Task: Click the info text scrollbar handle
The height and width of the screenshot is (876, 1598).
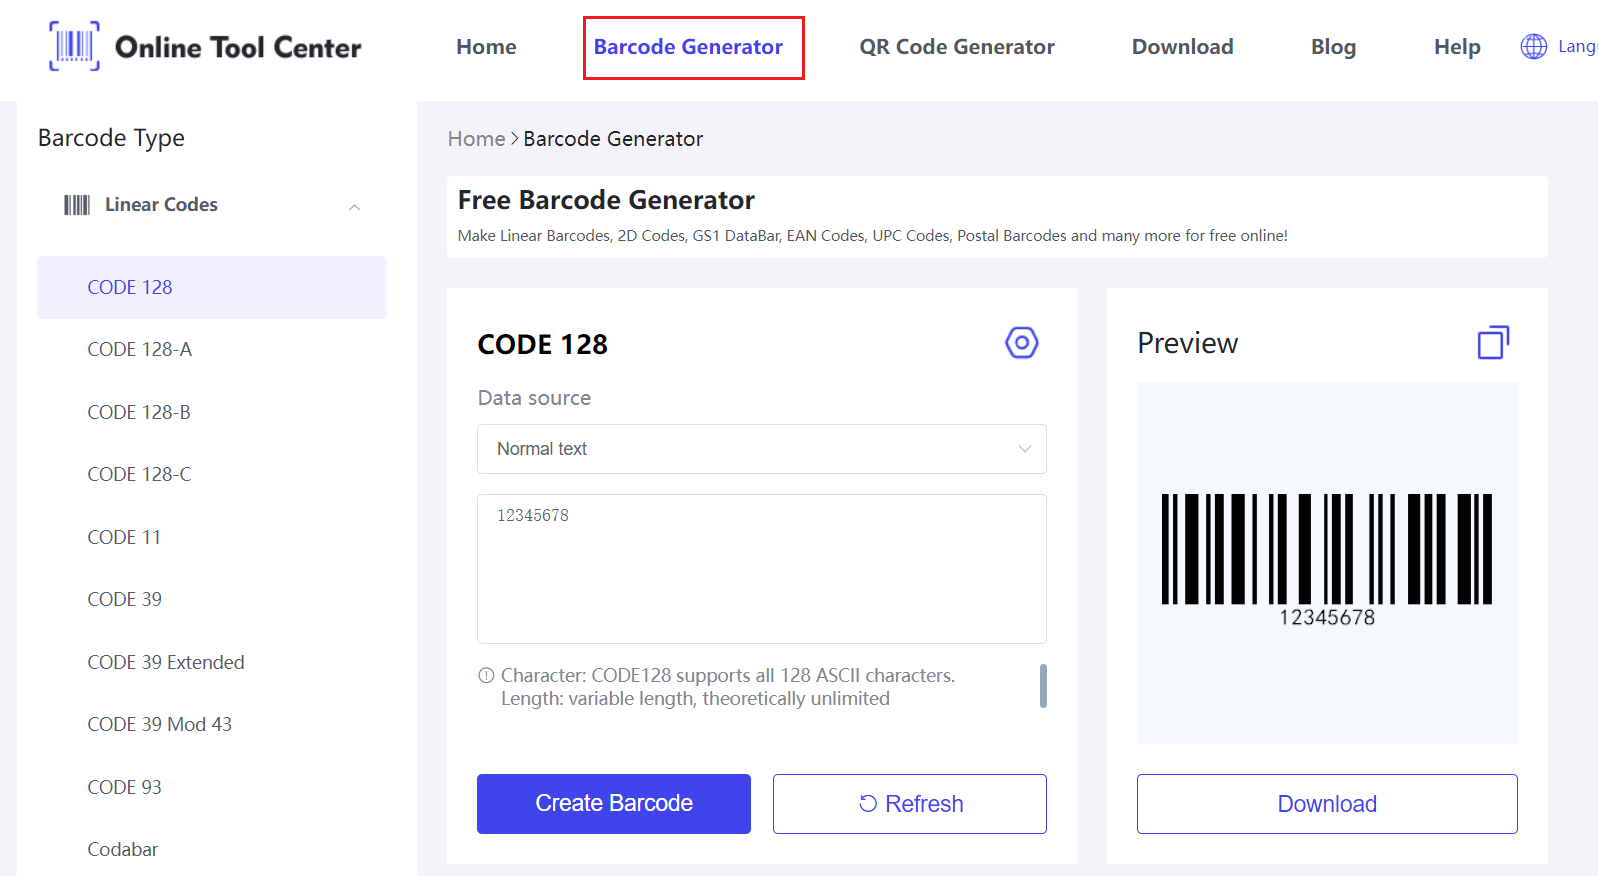Action: (x=1043, y=686)
